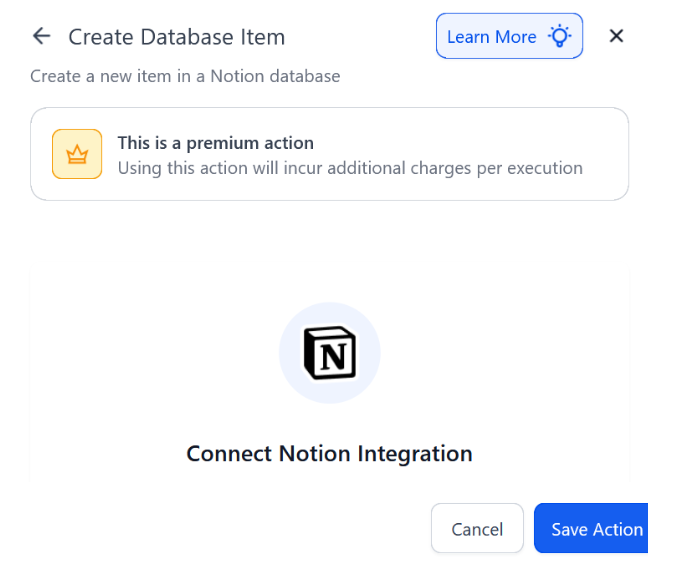Close the Create Database Item panel

point(616,37)
